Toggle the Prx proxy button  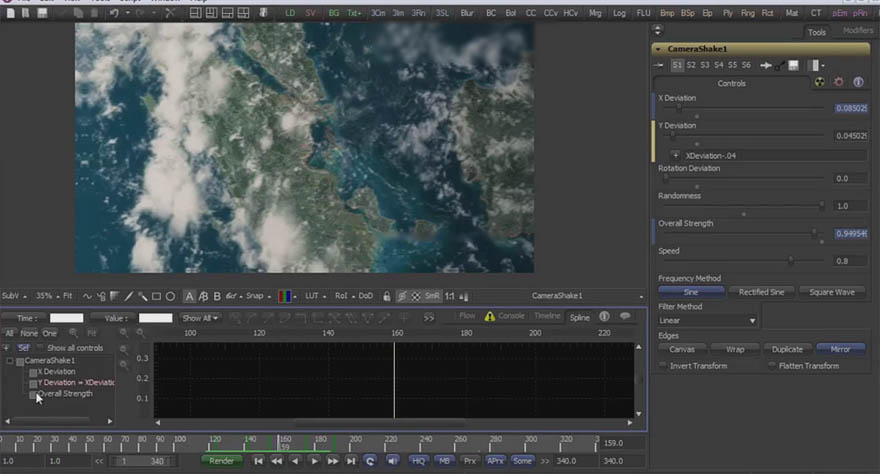[x=470, y=461]
